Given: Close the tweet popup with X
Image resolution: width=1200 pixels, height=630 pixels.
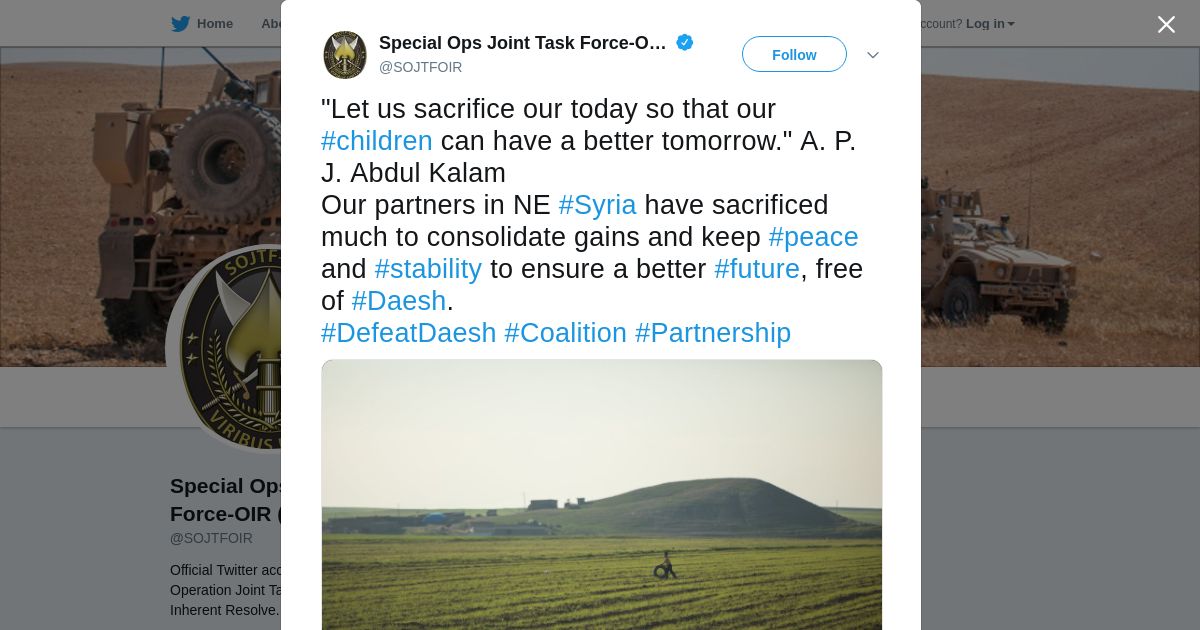Looking at the screenshot, I should 1166,24.
